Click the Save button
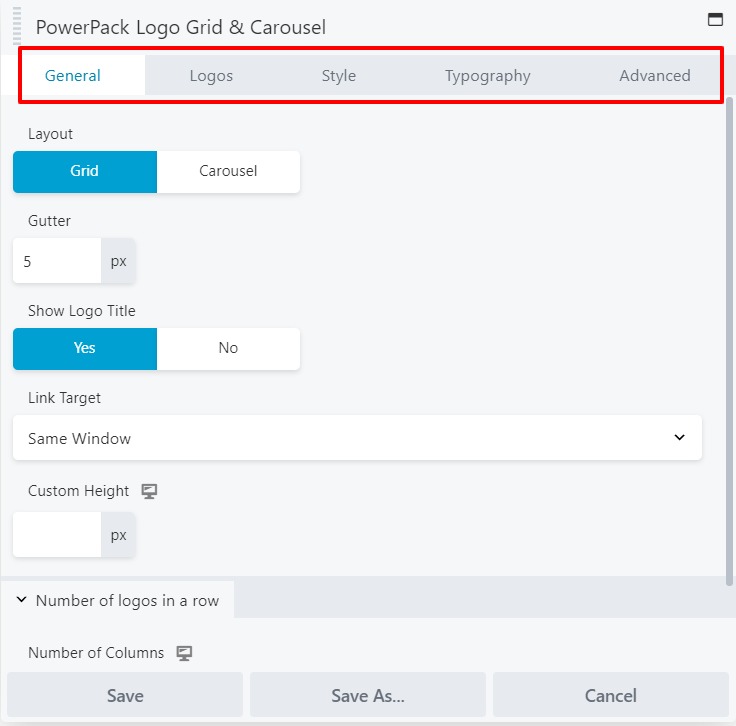736x726 pixels. click(x=125, y=695)
